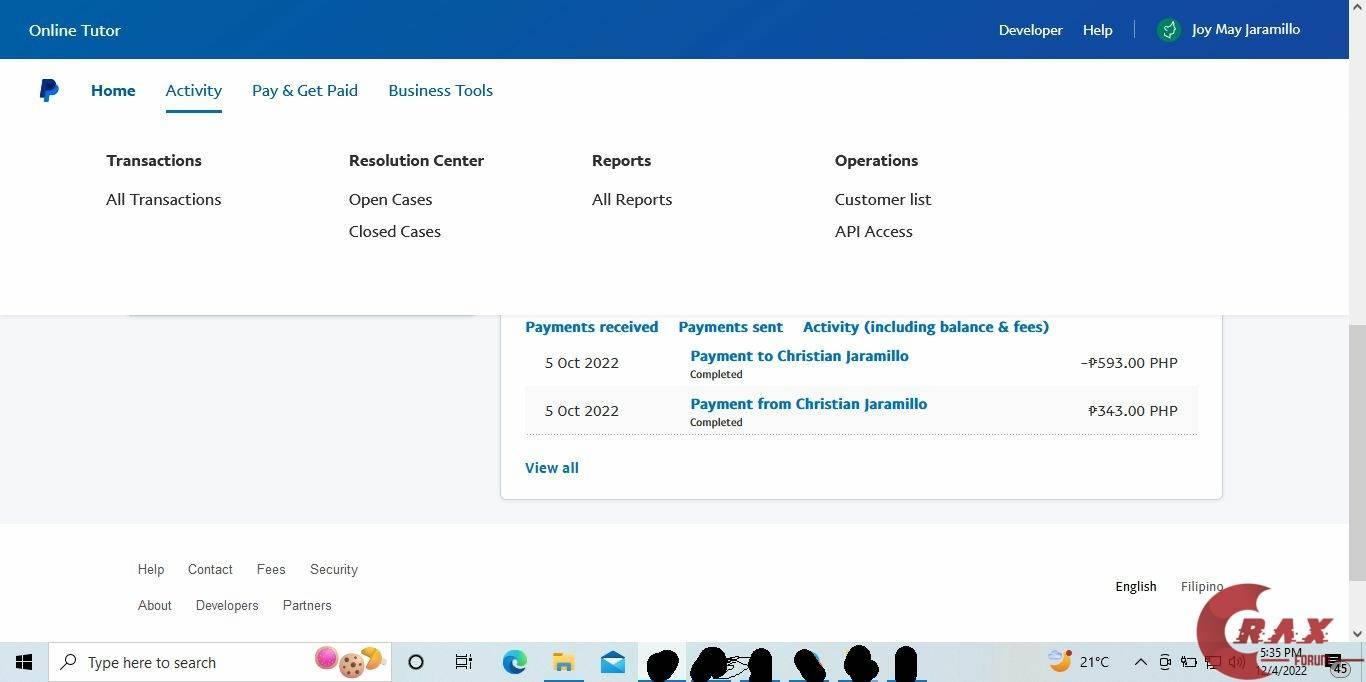This screenshot has height=682, width=1366.
Task: Select All Transactions under Transactions
Action: click(x=164, y=199)
